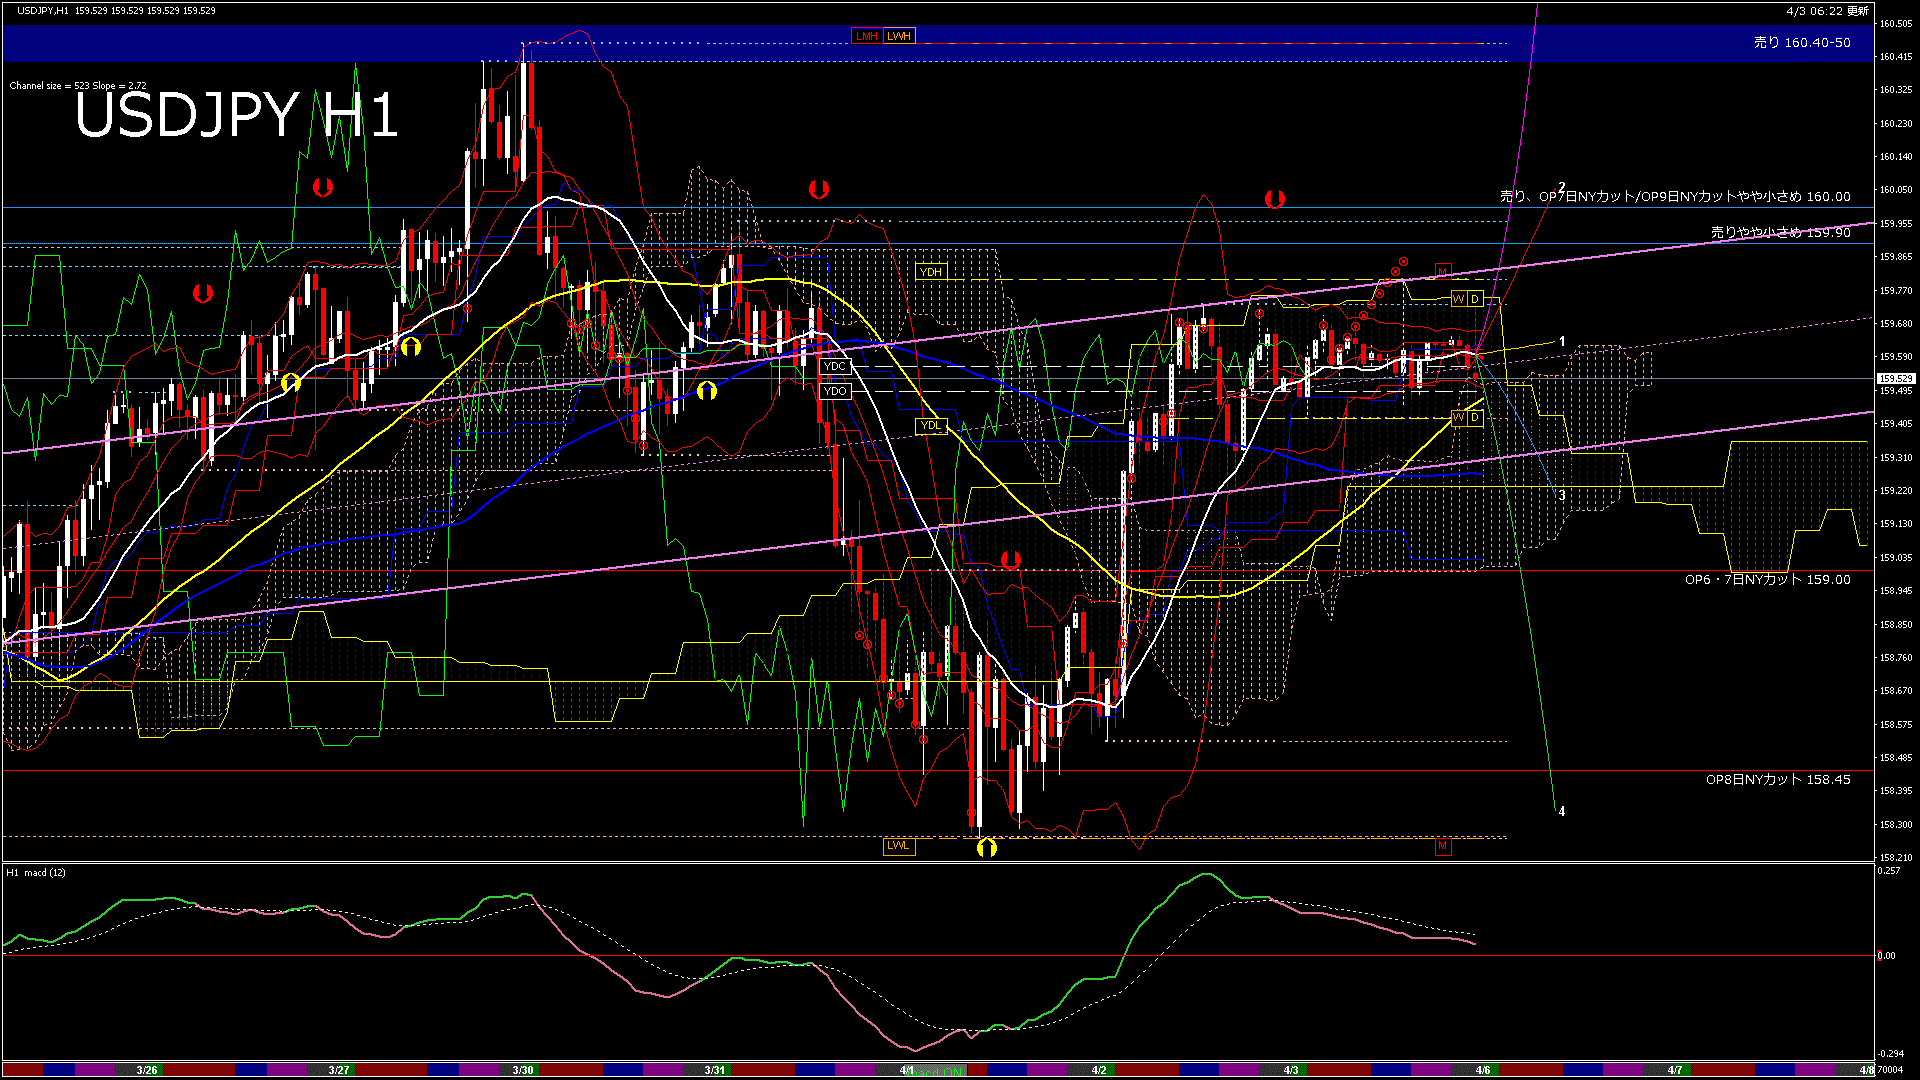Click the YDH yellow label box
This screenshot has width=1920, height=1080.
[931, 272]
